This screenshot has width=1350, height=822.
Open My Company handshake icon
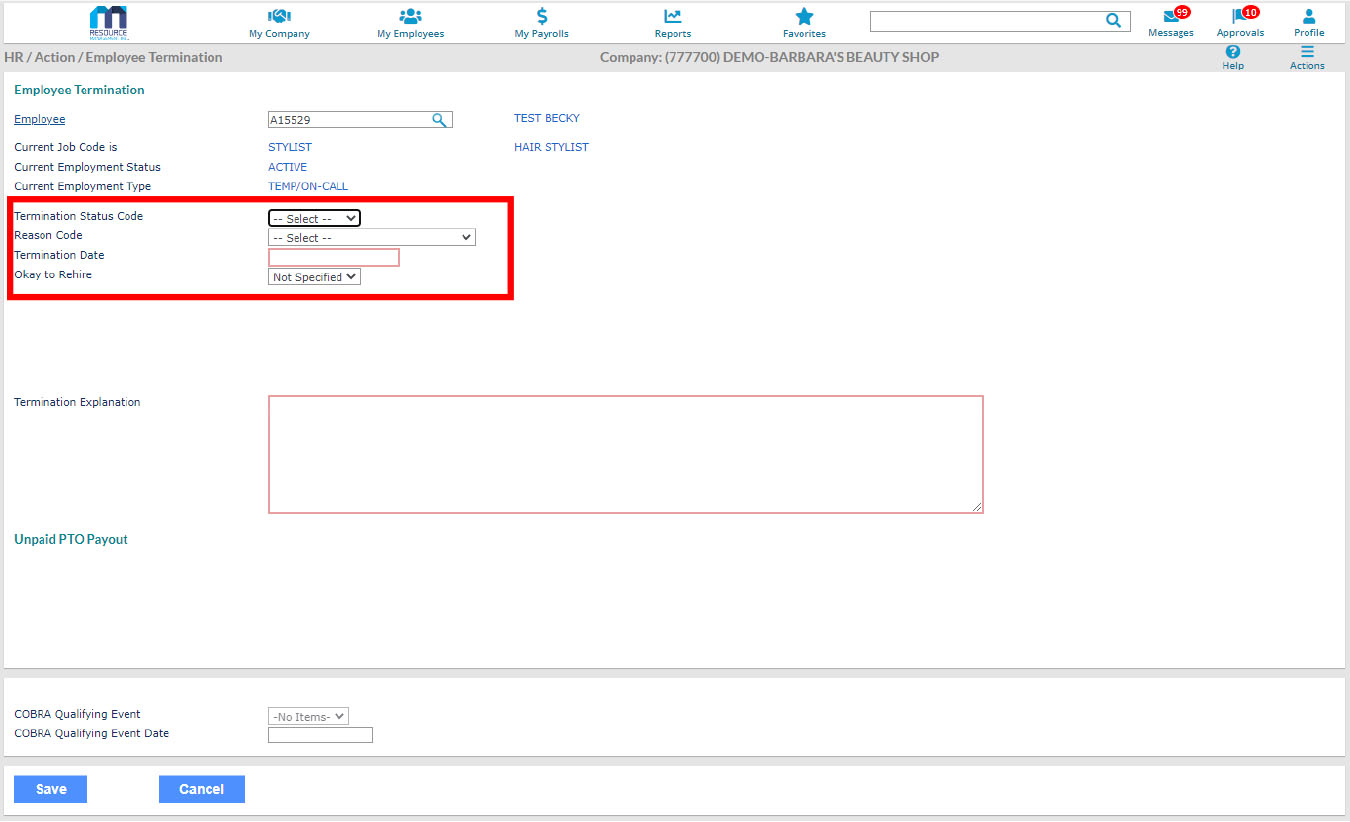279,16
